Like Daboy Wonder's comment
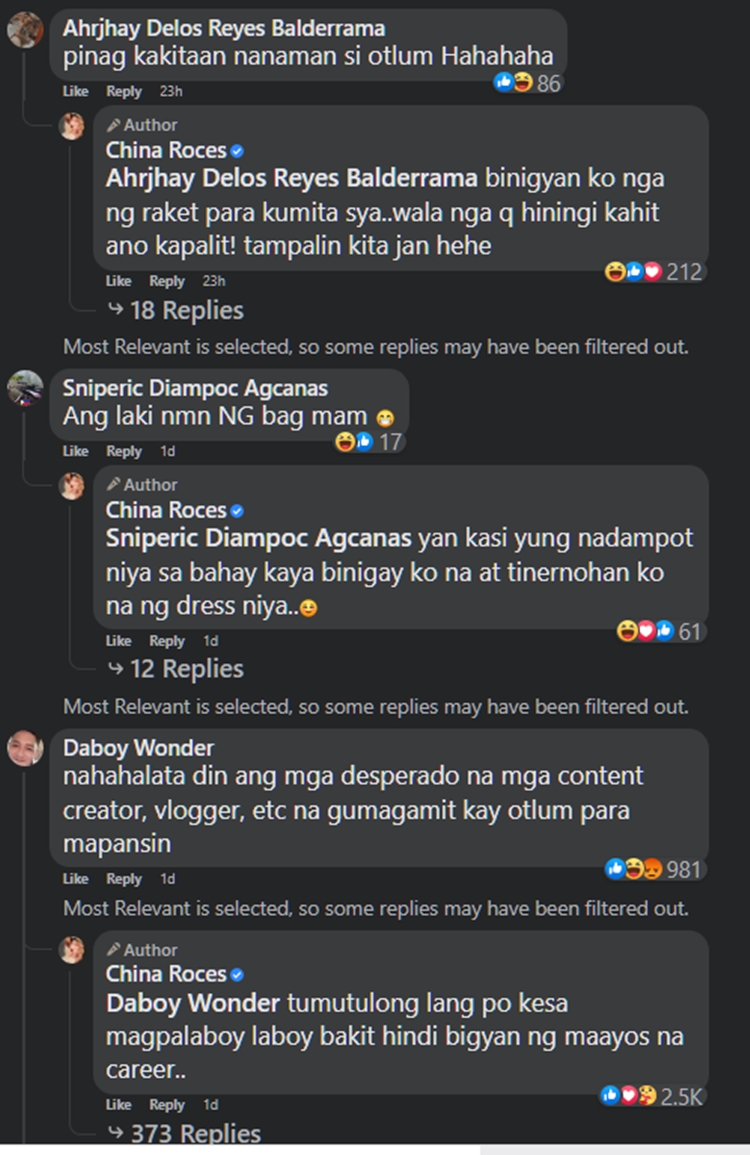 click(x=75, y=879)
